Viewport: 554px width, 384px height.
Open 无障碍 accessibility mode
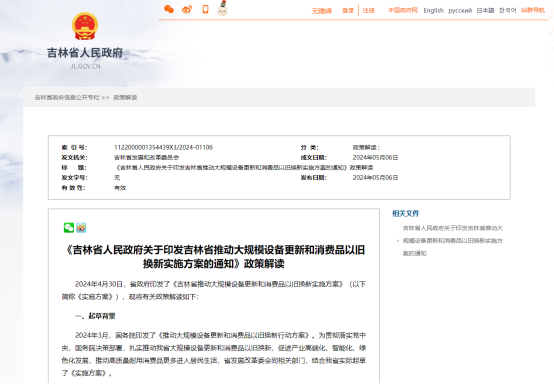322,11
